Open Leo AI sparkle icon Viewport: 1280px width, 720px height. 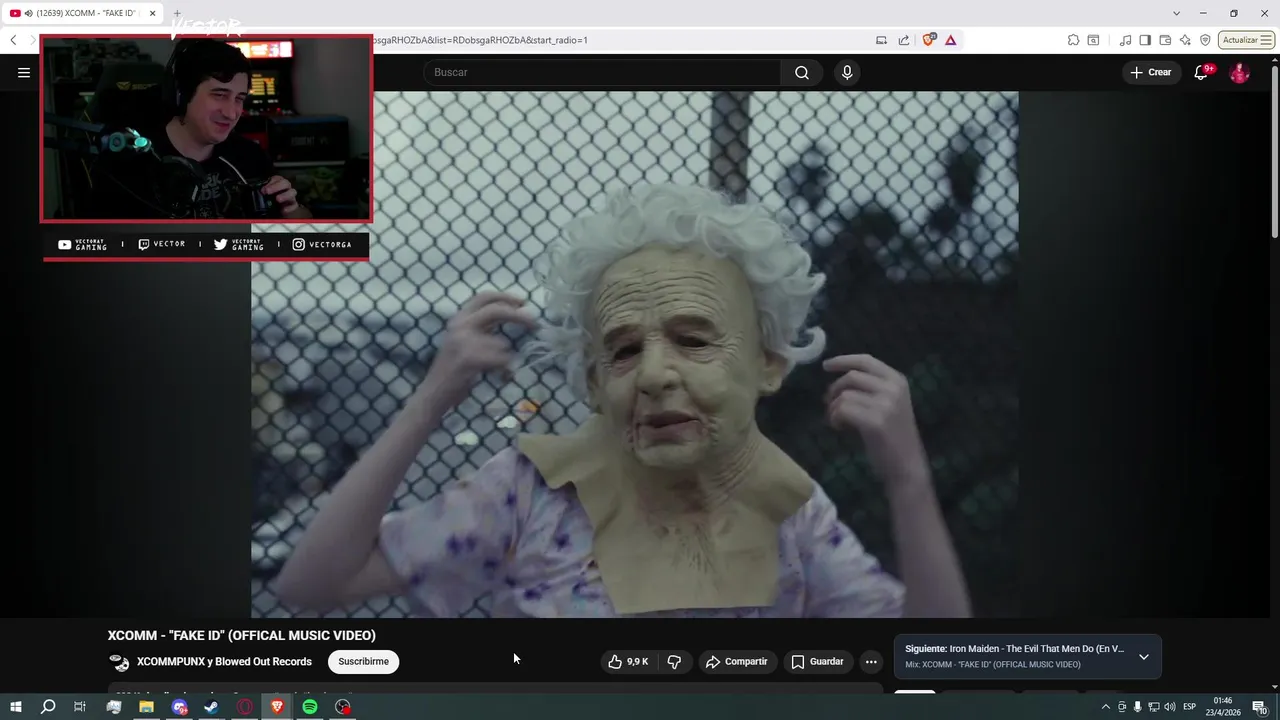coord(1185,40)
